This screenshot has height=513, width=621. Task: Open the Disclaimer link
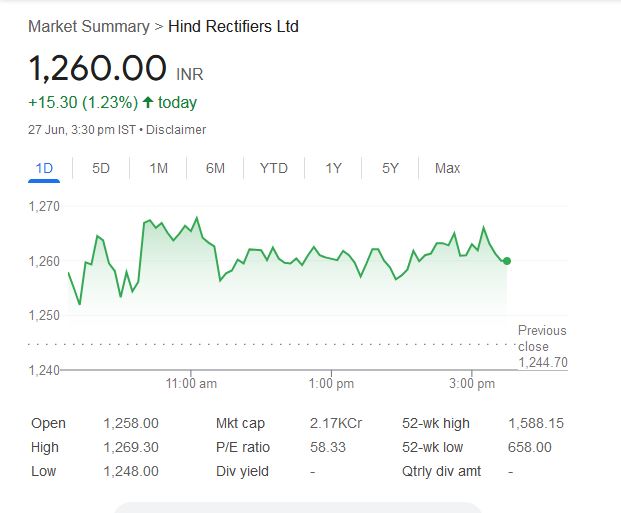178,130
